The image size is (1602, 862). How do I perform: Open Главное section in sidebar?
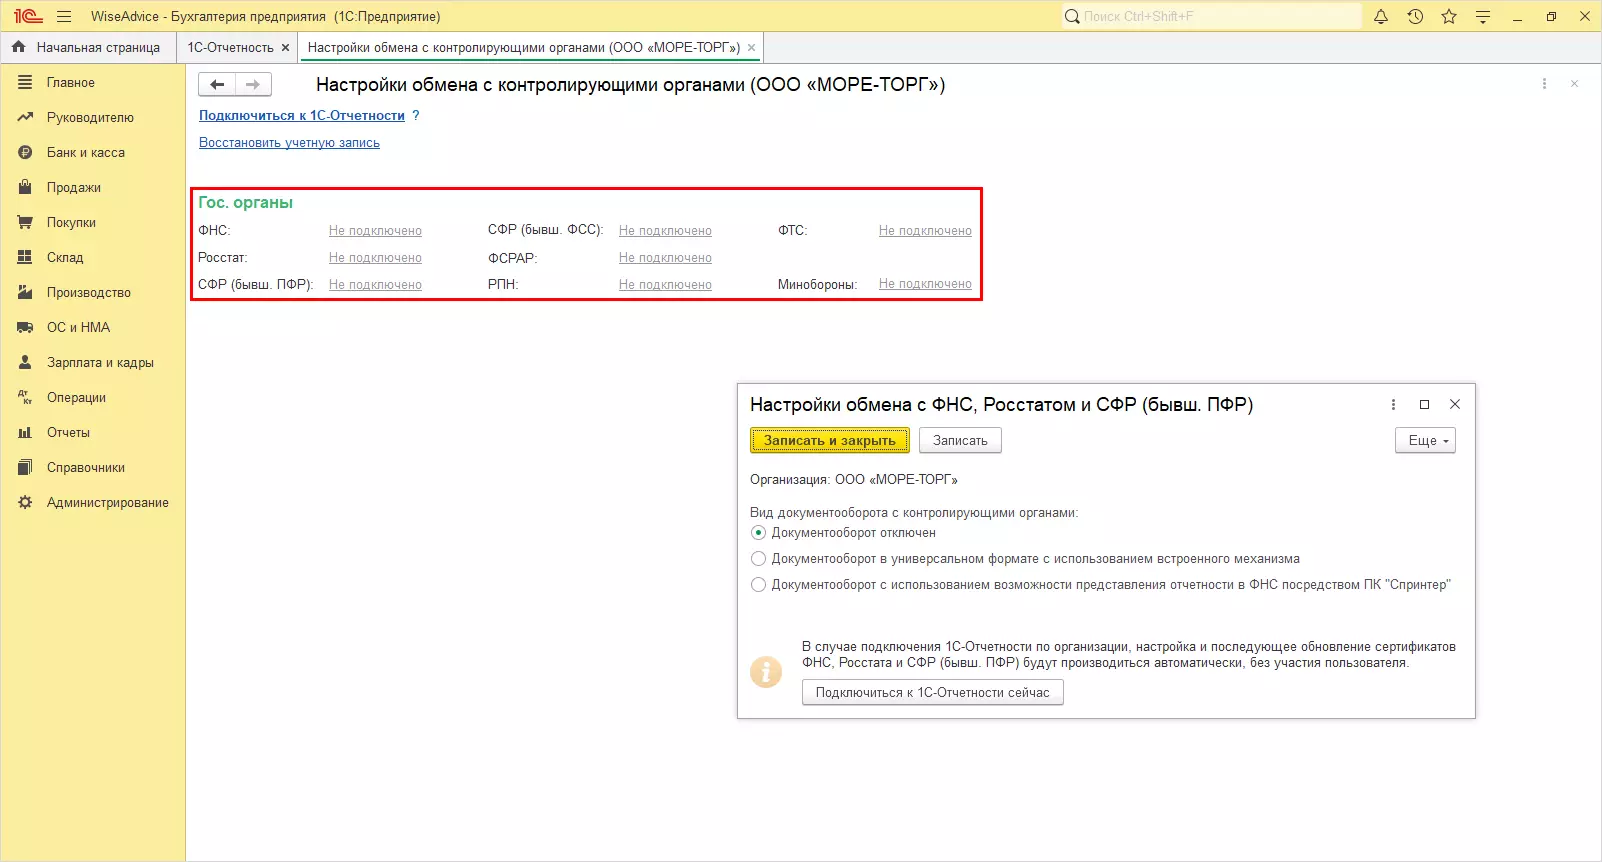click(x=70, y=83)
